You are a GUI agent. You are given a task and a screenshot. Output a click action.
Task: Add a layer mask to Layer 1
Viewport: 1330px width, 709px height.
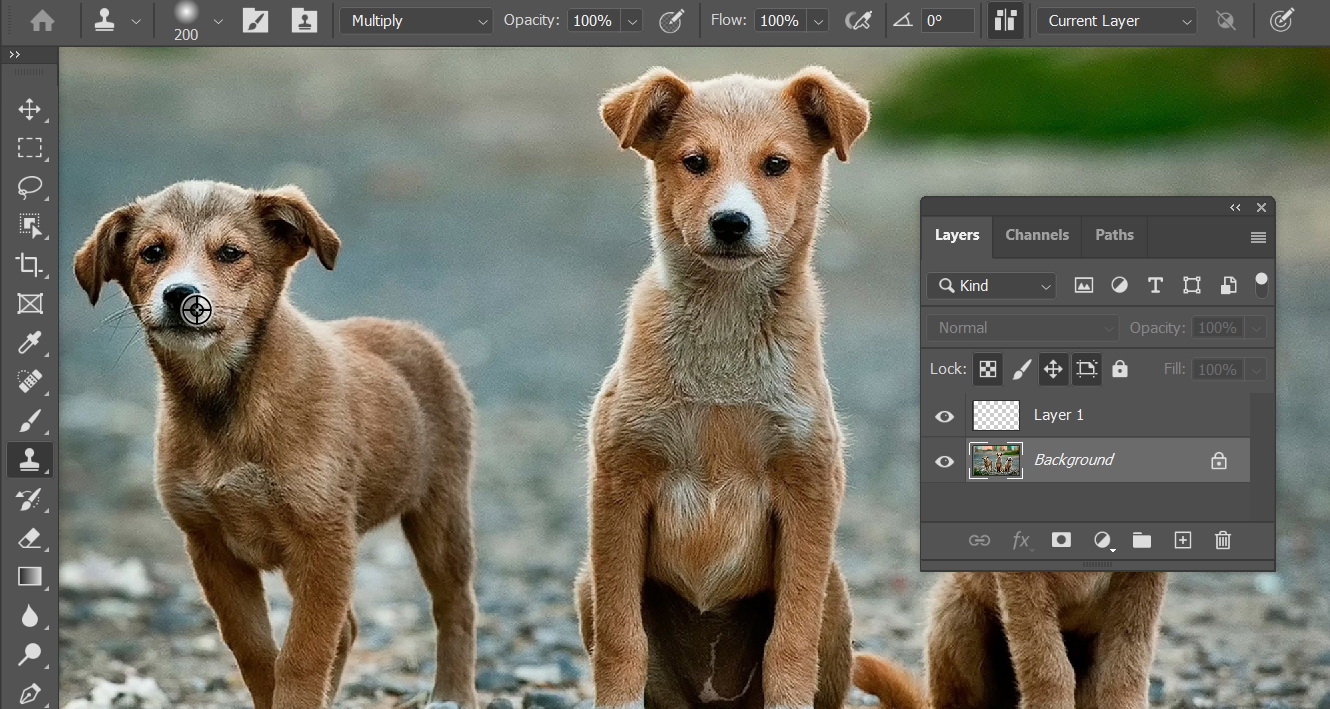pyautogui.click(x=1061, y=540)
